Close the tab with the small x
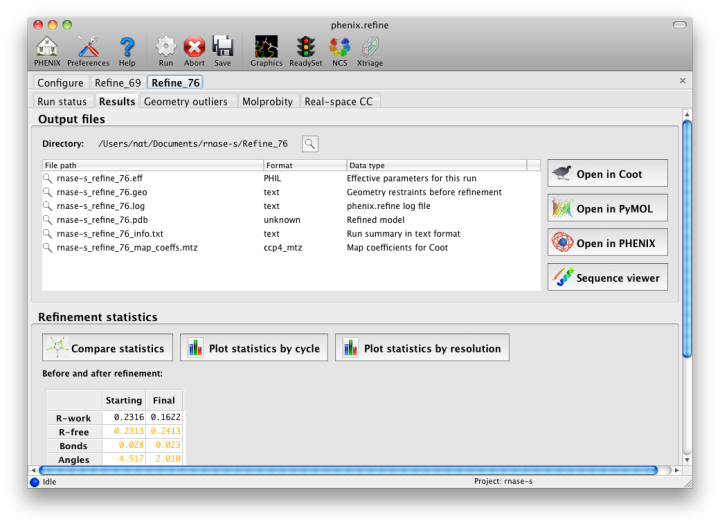 coord(682,81)
